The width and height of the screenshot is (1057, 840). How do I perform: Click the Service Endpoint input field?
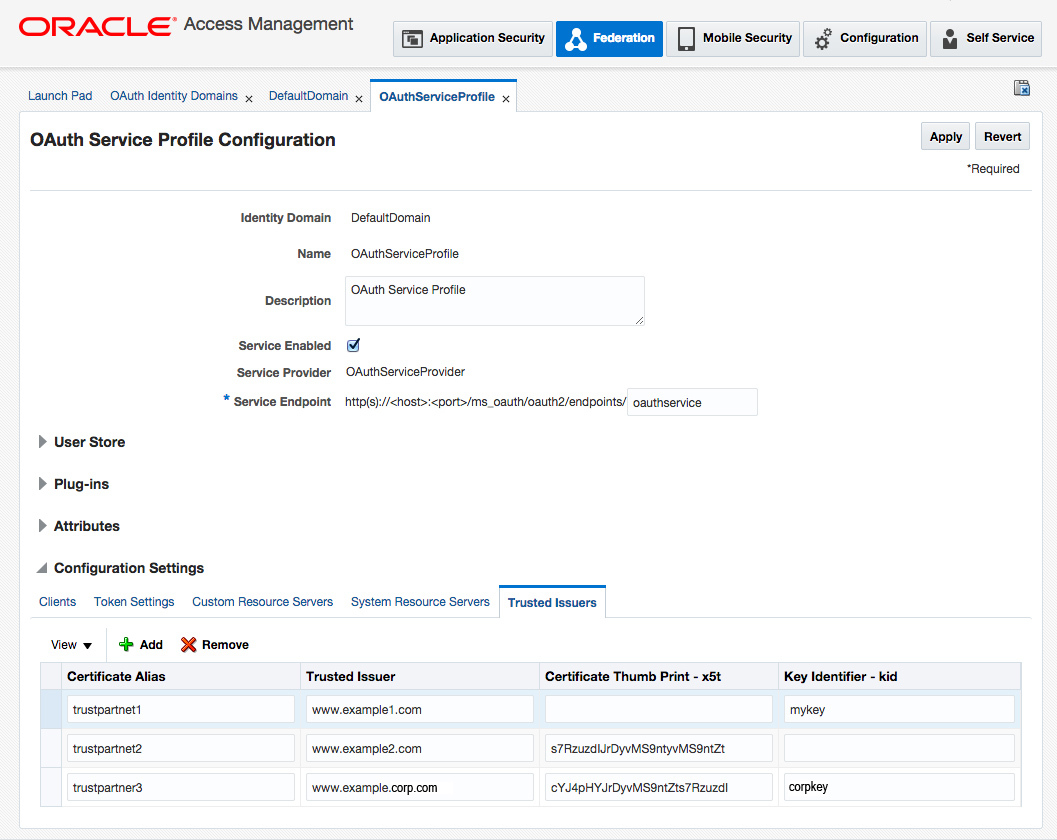coord(692,402)
